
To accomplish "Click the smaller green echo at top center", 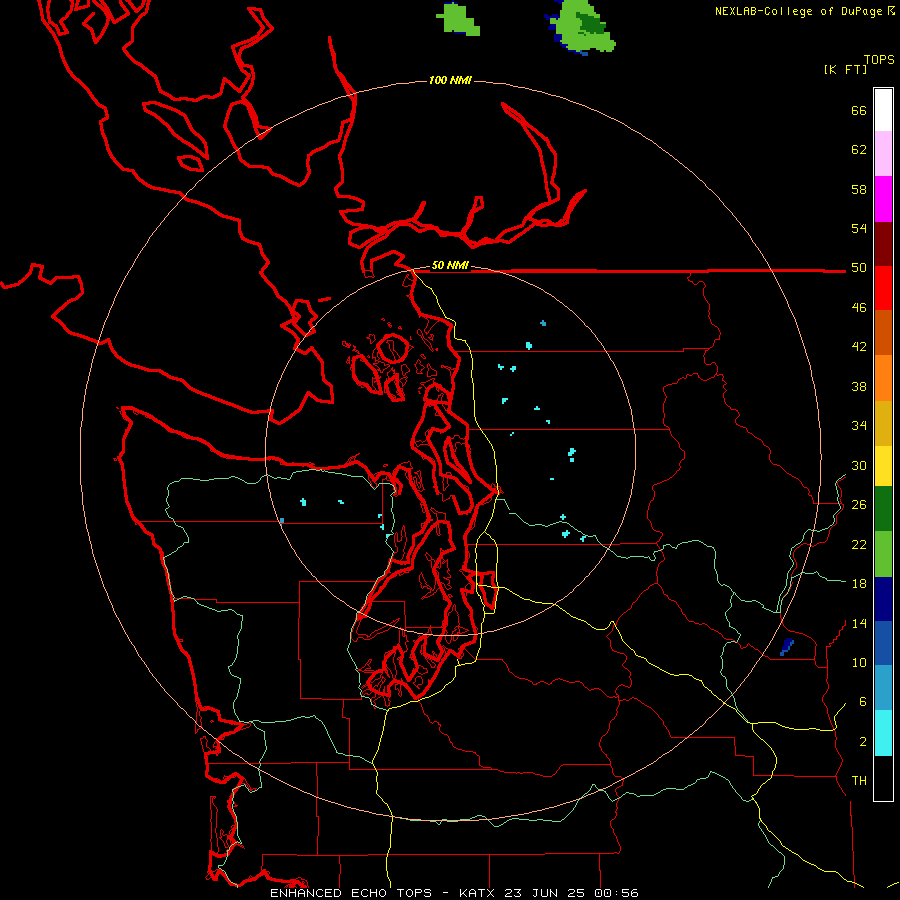I will [x=458, y=19].
